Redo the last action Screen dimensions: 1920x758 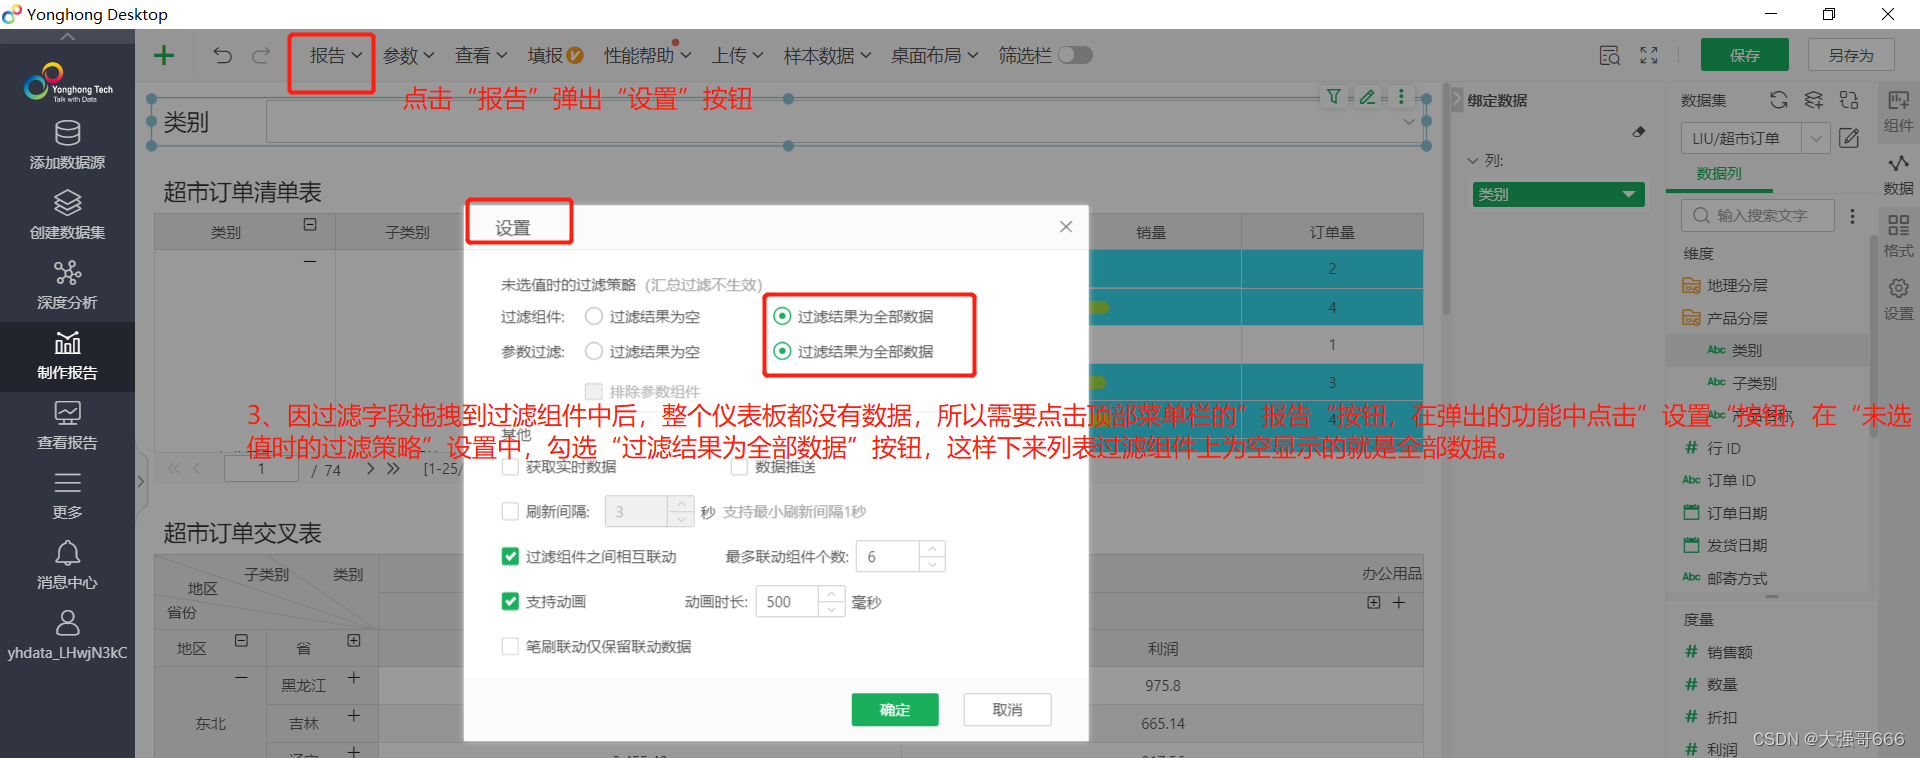(x=261, y=55)
